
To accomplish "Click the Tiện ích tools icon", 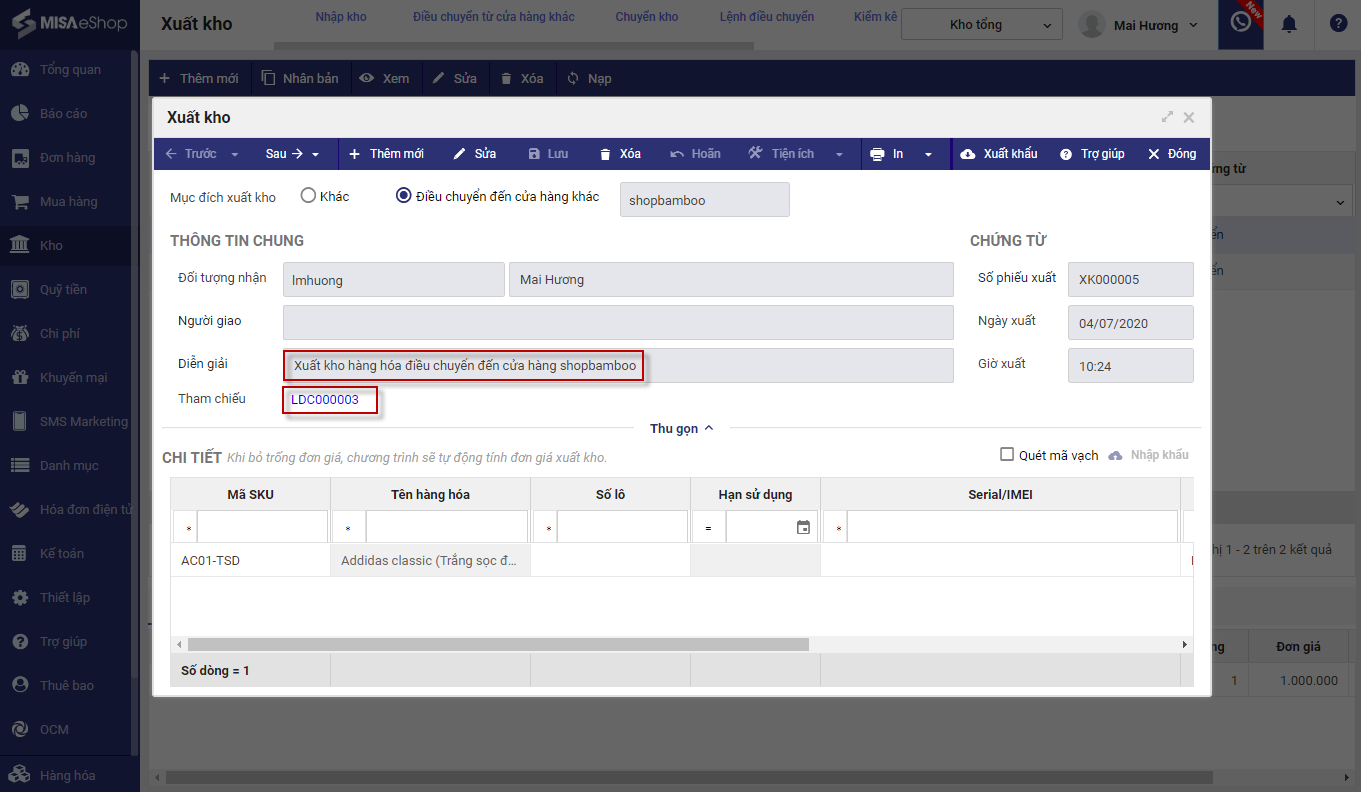I will 756,154.
